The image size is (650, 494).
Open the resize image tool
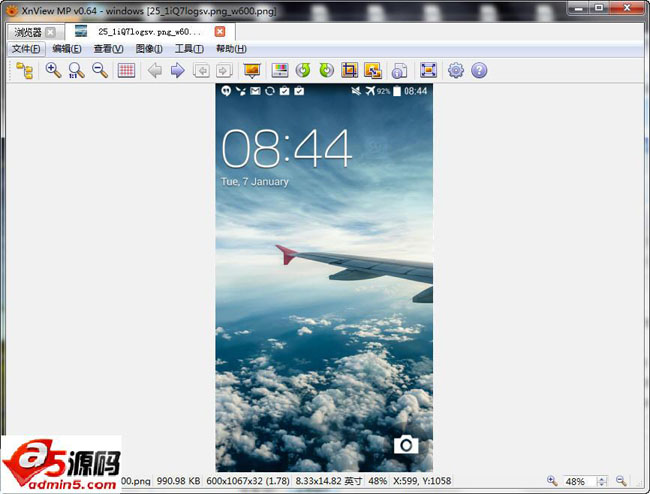[373, 70]
